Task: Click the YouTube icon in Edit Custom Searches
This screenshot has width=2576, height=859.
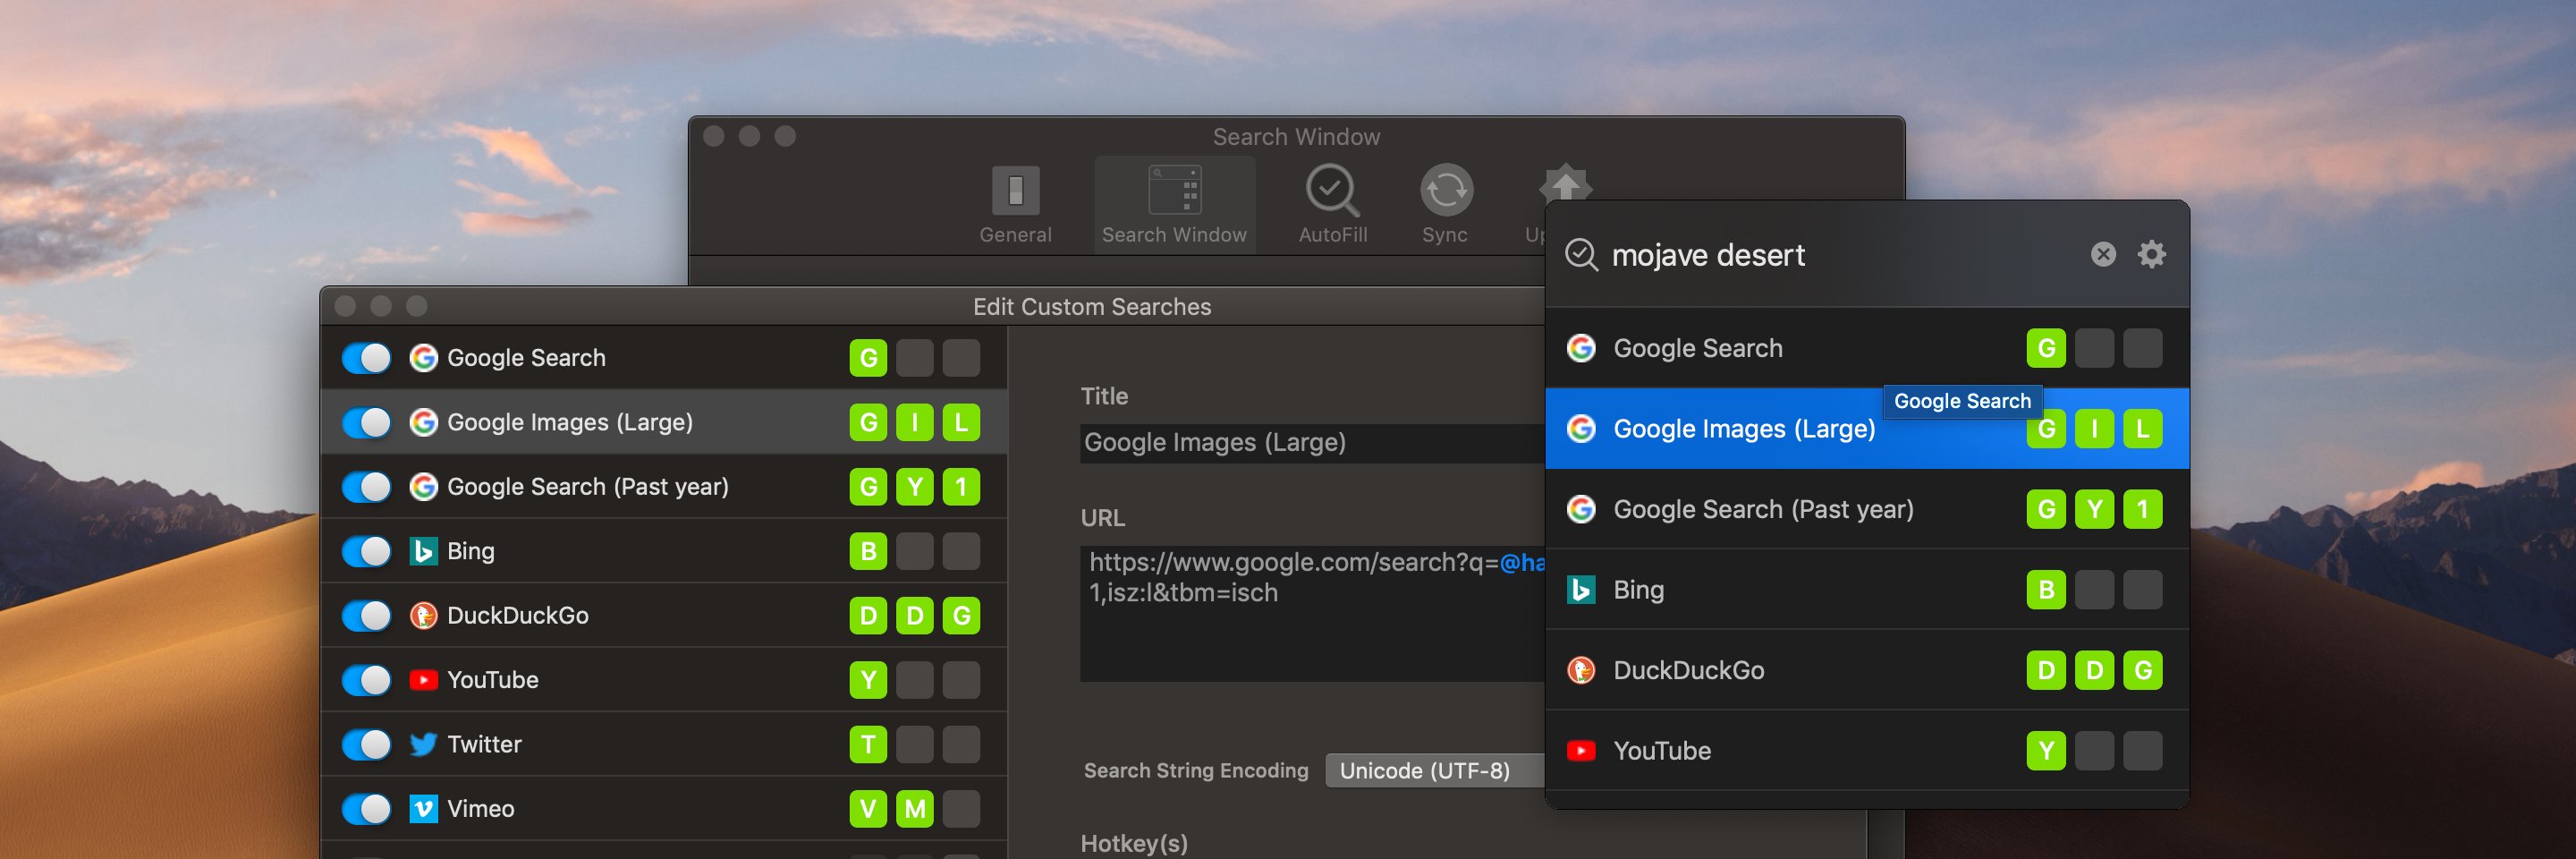Action: click(423, 679)
